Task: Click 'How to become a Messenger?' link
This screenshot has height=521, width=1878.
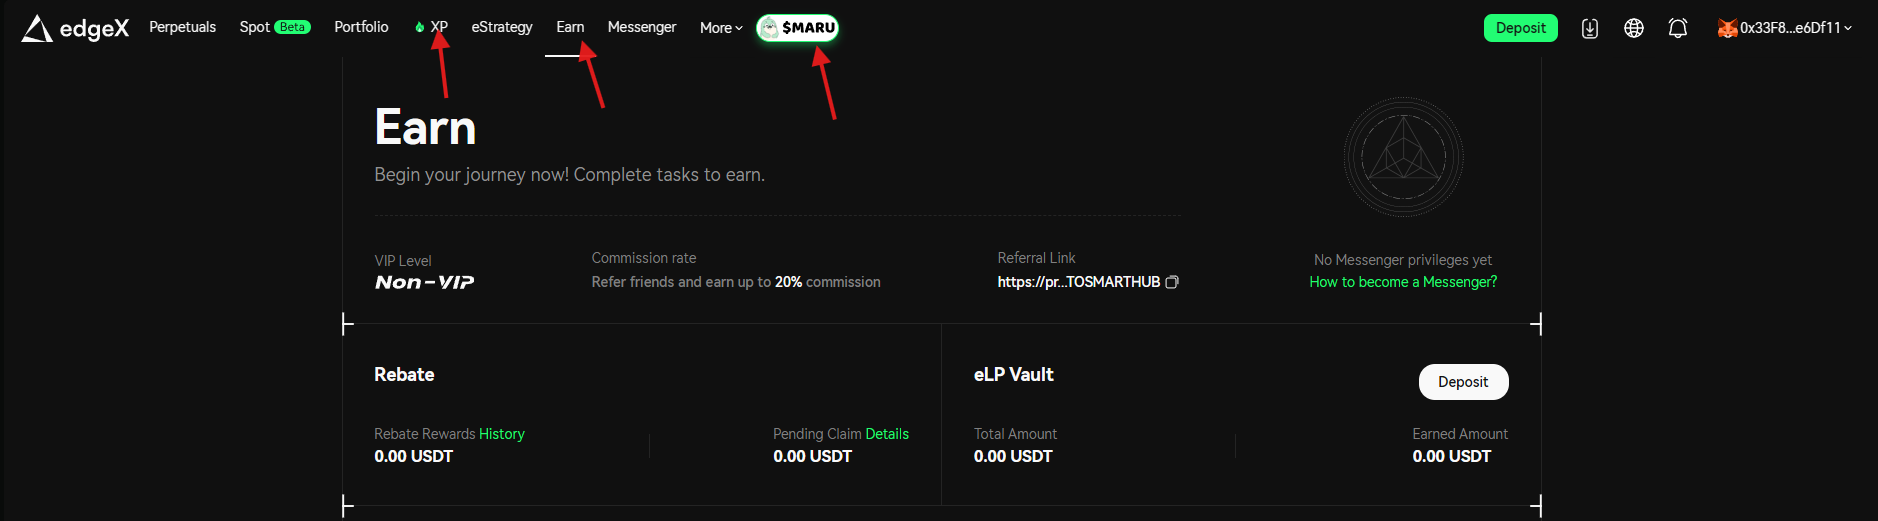Action: click(1402, 282)
